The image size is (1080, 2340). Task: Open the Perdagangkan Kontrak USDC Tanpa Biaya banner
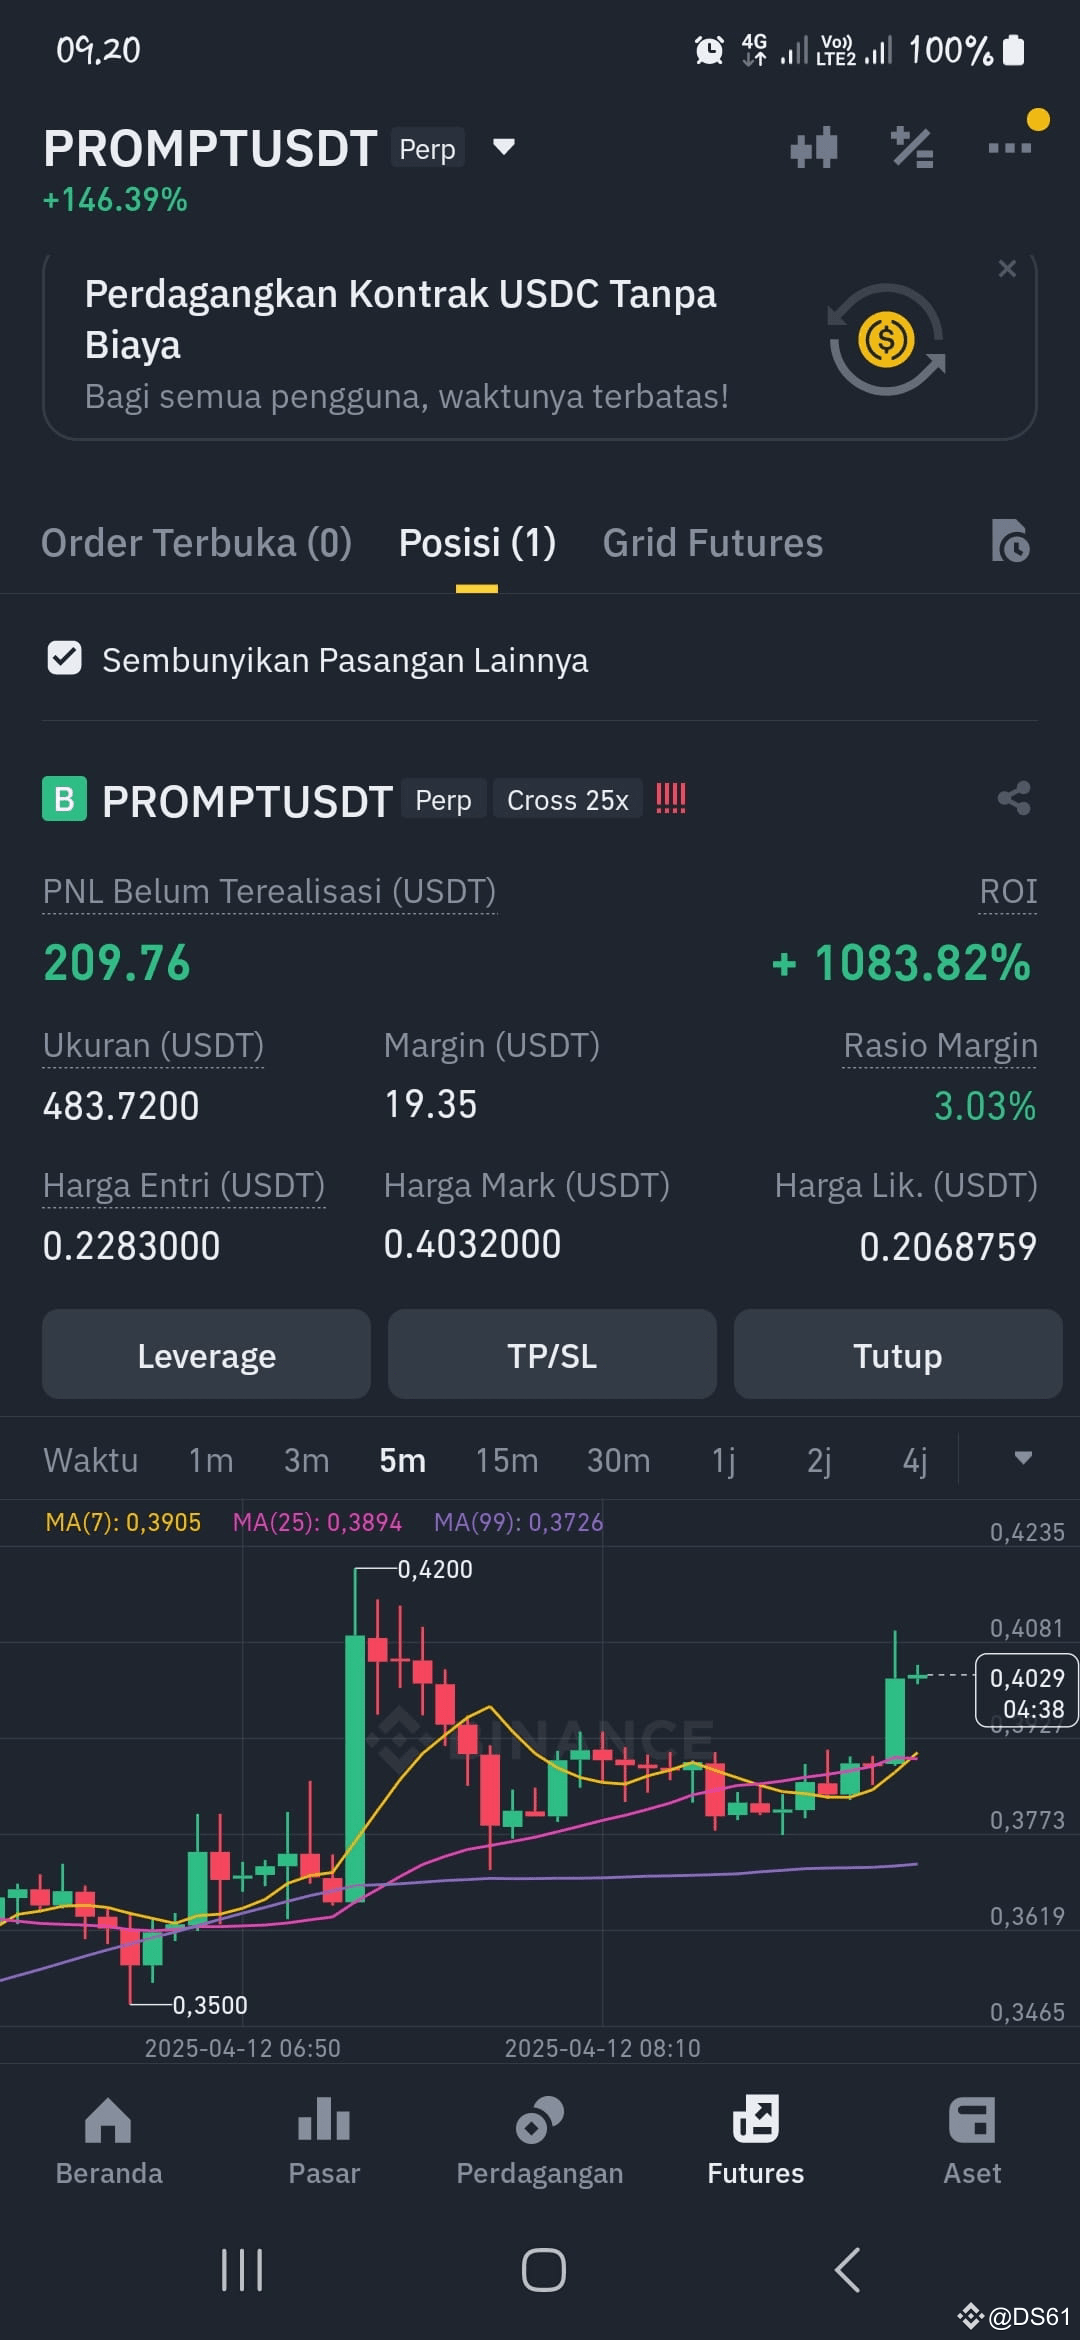540,345
